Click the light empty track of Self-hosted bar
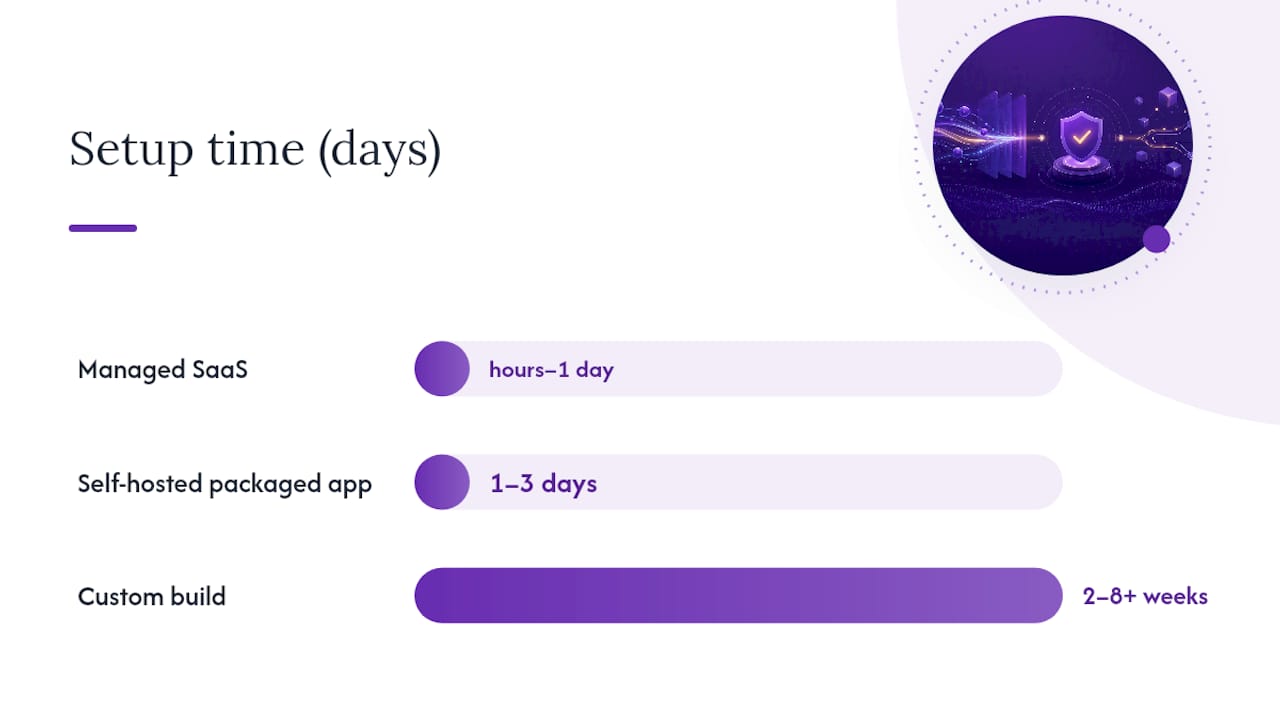 coord(766,482)
